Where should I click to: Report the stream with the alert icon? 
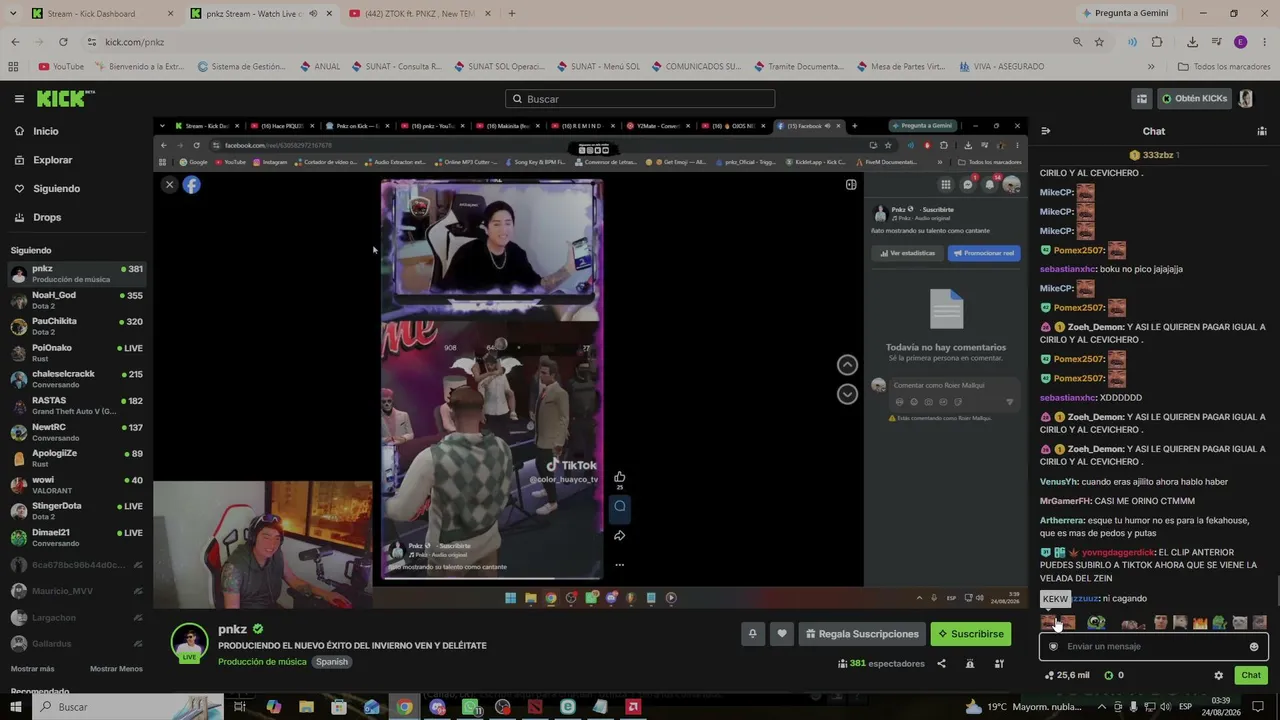tap(969, 663)
